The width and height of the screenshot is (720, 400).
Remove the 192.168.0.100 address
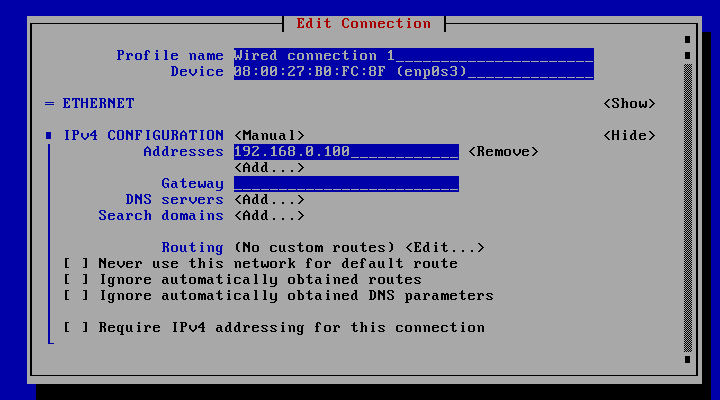(x=503, y=151)
